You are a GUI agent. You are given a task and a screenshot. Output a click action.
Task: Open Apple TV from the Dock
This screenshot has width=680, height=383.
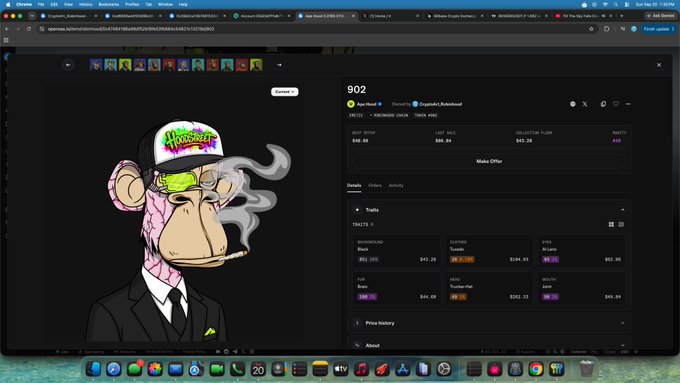point(340,369)
